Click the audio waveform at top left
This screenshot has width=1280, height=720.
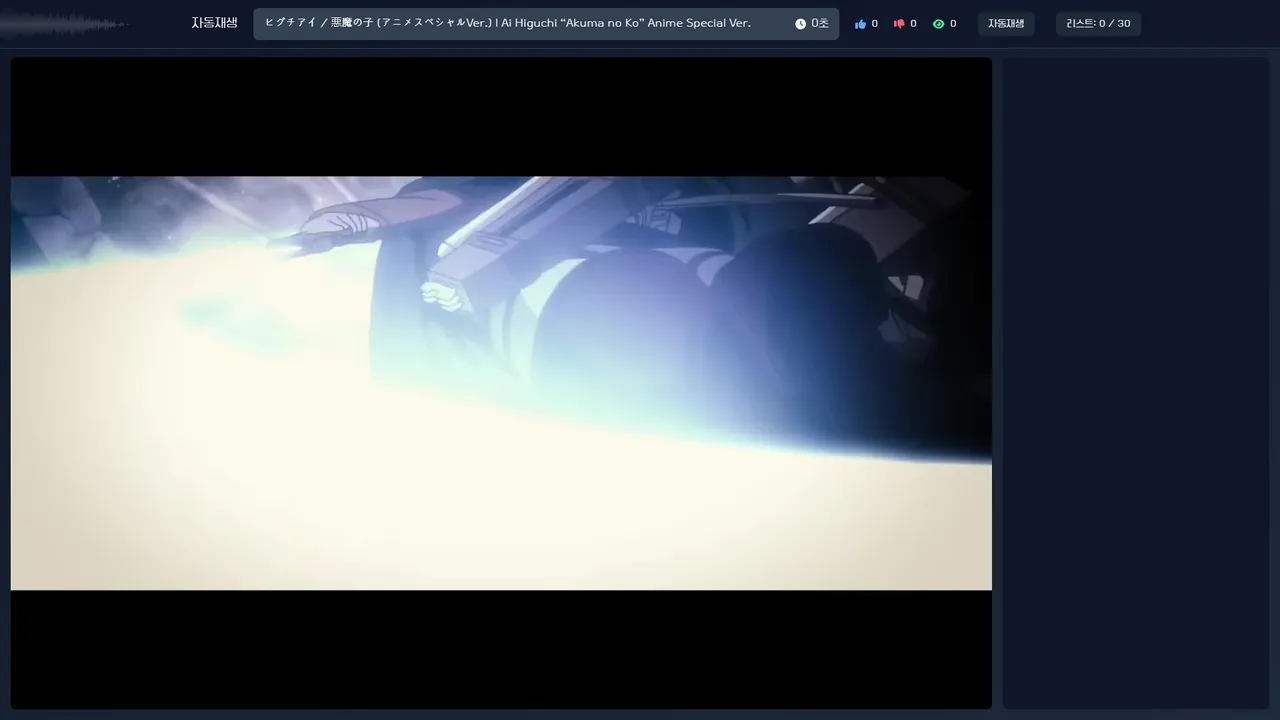click(65, 24)
